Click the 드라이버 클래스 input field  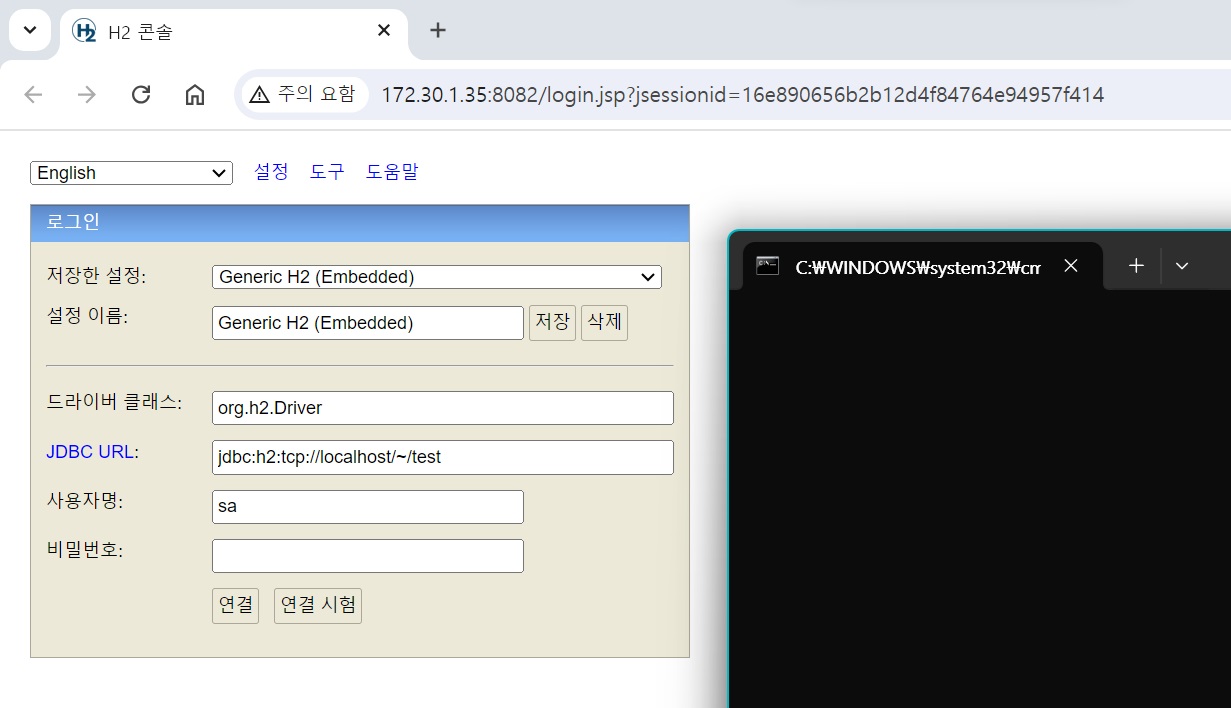(443, 407)
